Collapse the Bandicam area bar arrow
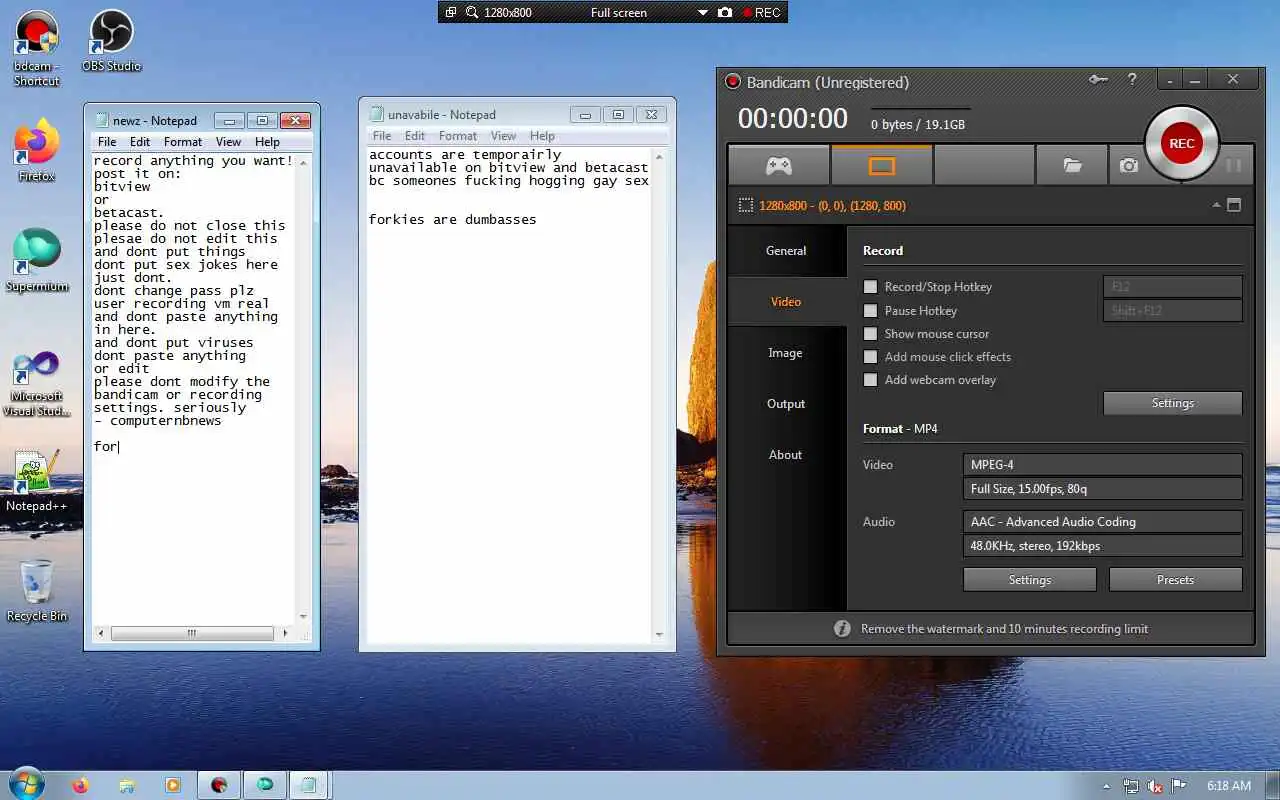Viewport: 1280px width, 800px height. [1217, 205]
